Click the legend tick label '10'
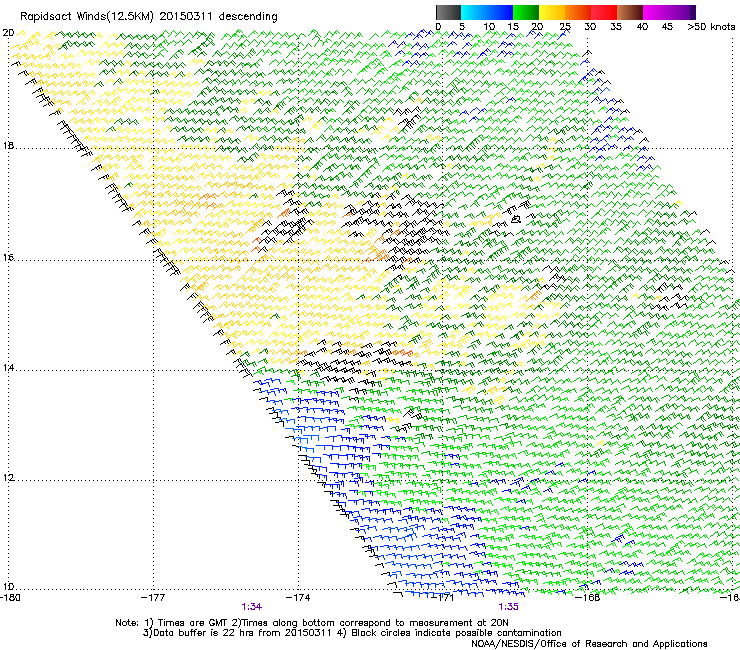 (489, 27)
